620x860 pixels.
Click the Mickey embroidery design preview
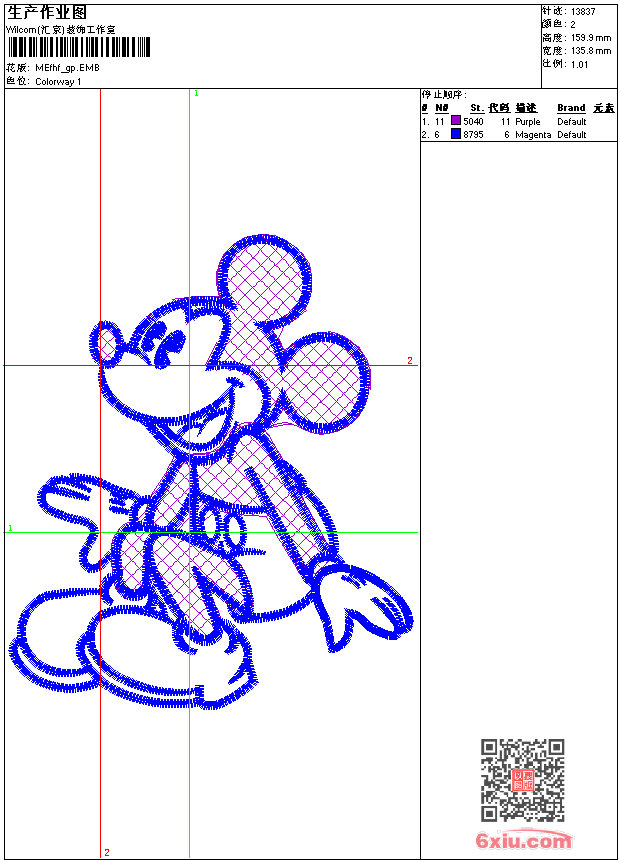coord(211,474)
